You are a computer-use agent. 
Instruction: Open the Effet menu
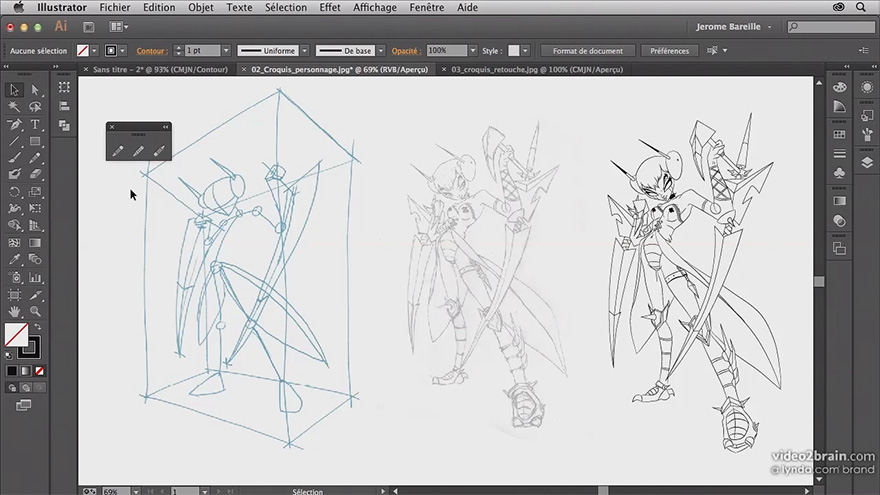coord(329,7)
